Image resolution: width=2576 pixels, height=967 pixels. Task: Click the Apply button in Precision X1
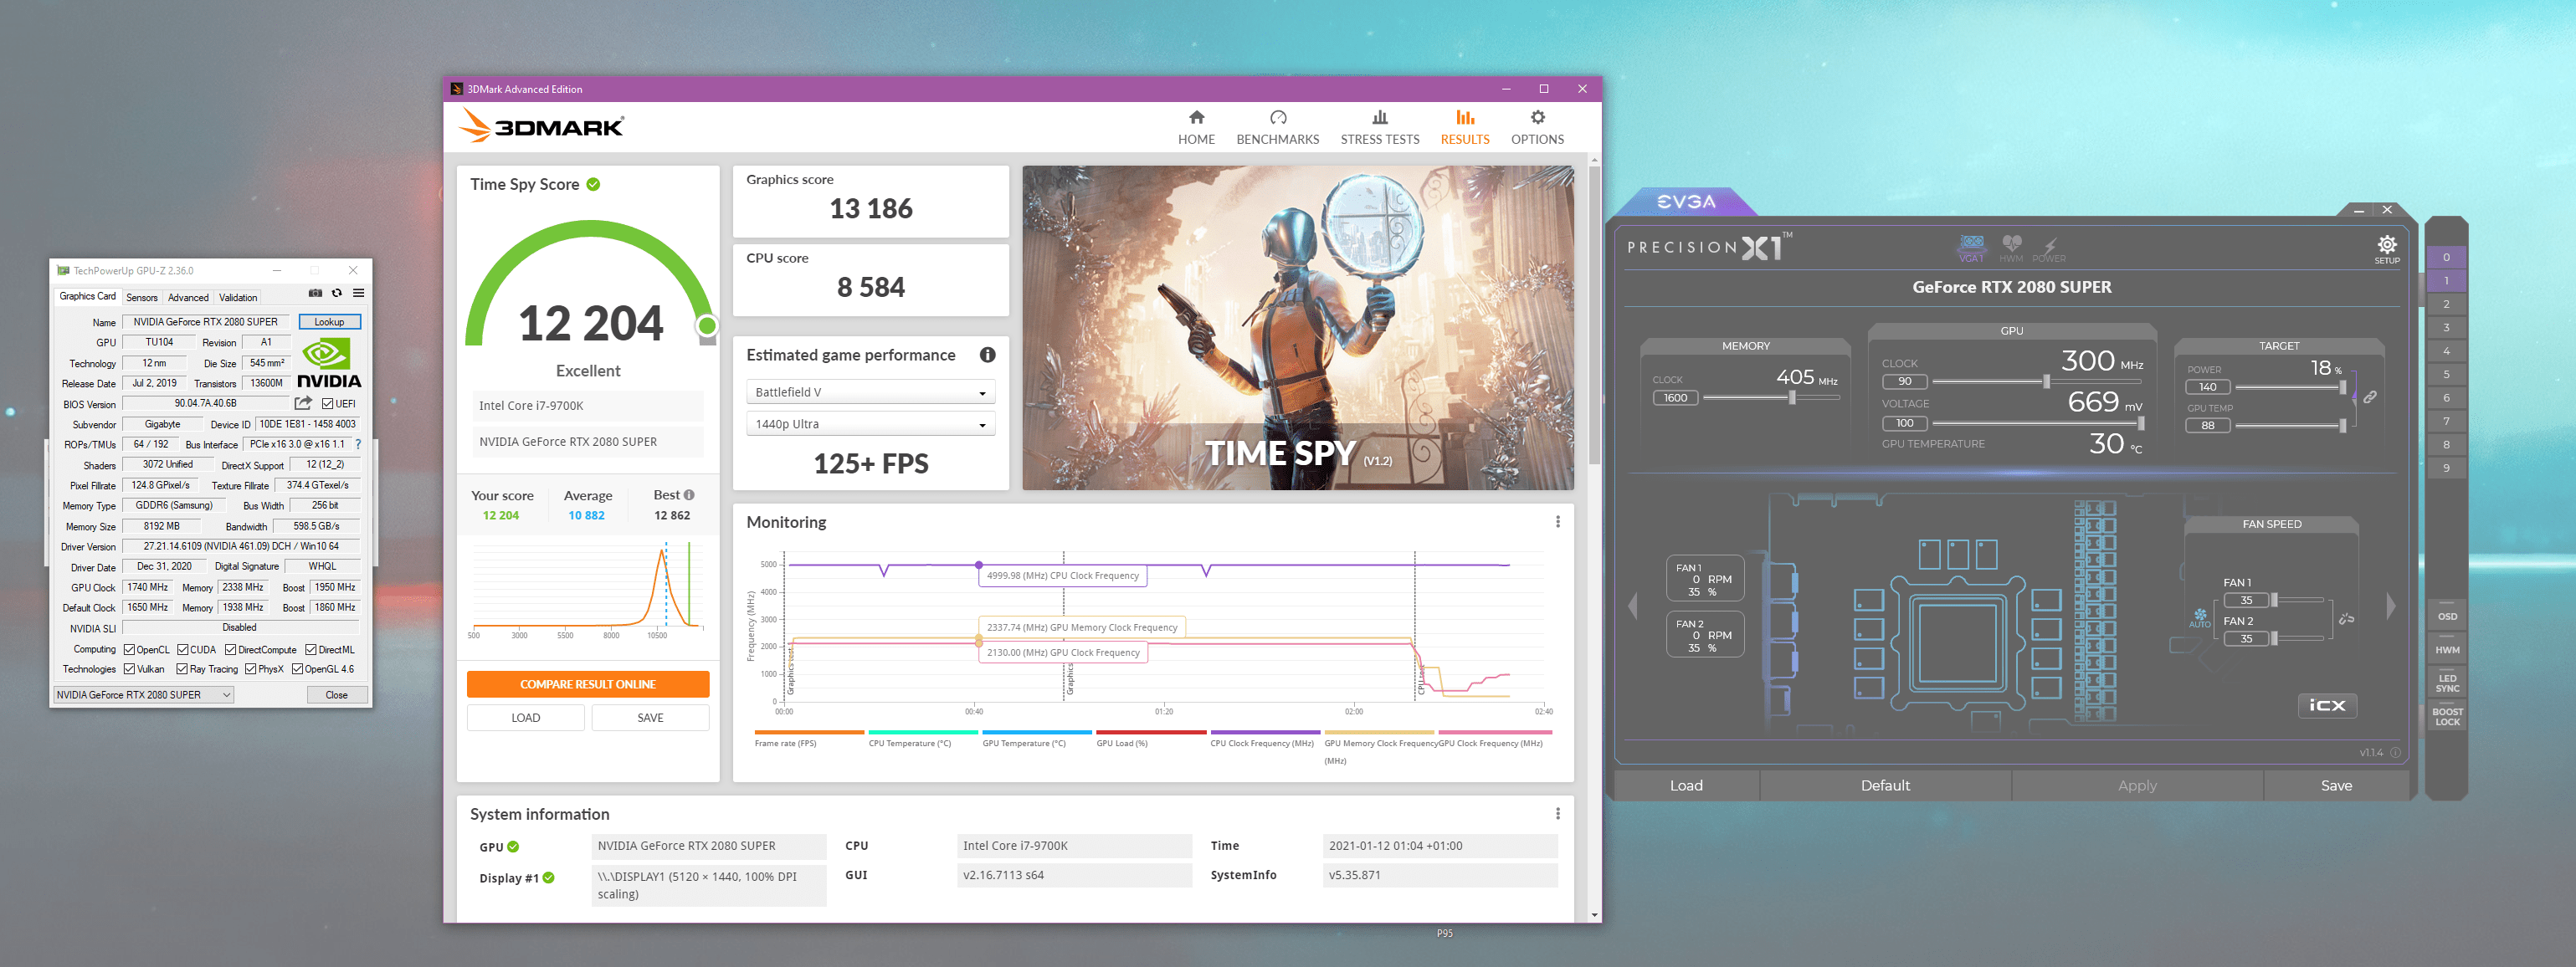click(2137, 786)
